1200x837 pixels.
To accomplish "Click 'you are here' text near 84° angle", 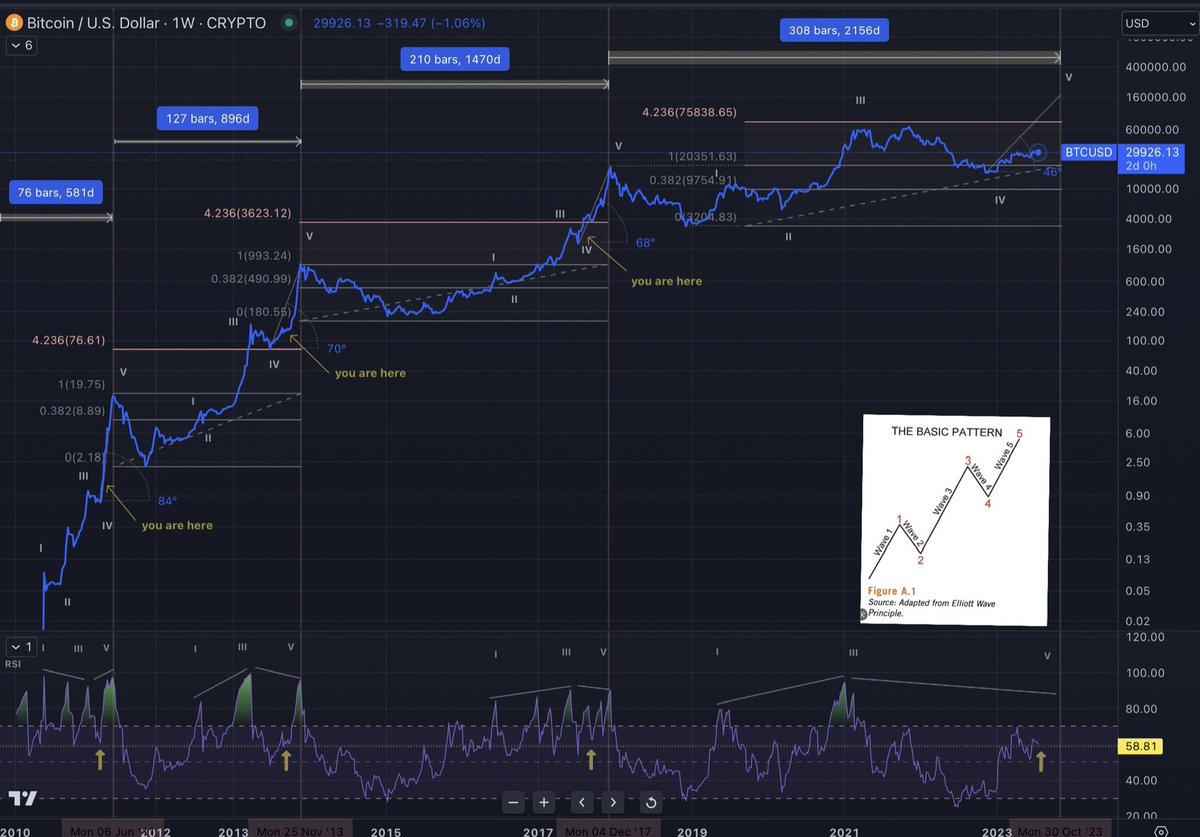I will [x=177, y=525].
